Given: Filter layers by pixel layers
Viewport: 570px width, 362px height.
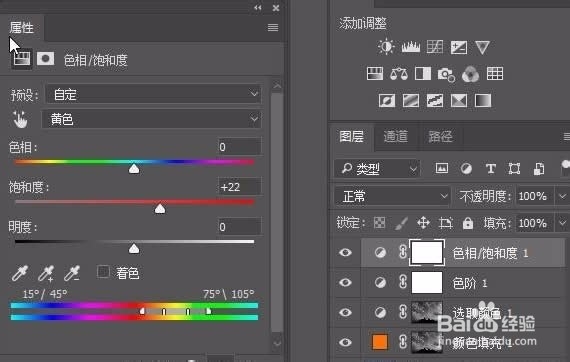Looking at the screenshot, I should tap(442, 168).
